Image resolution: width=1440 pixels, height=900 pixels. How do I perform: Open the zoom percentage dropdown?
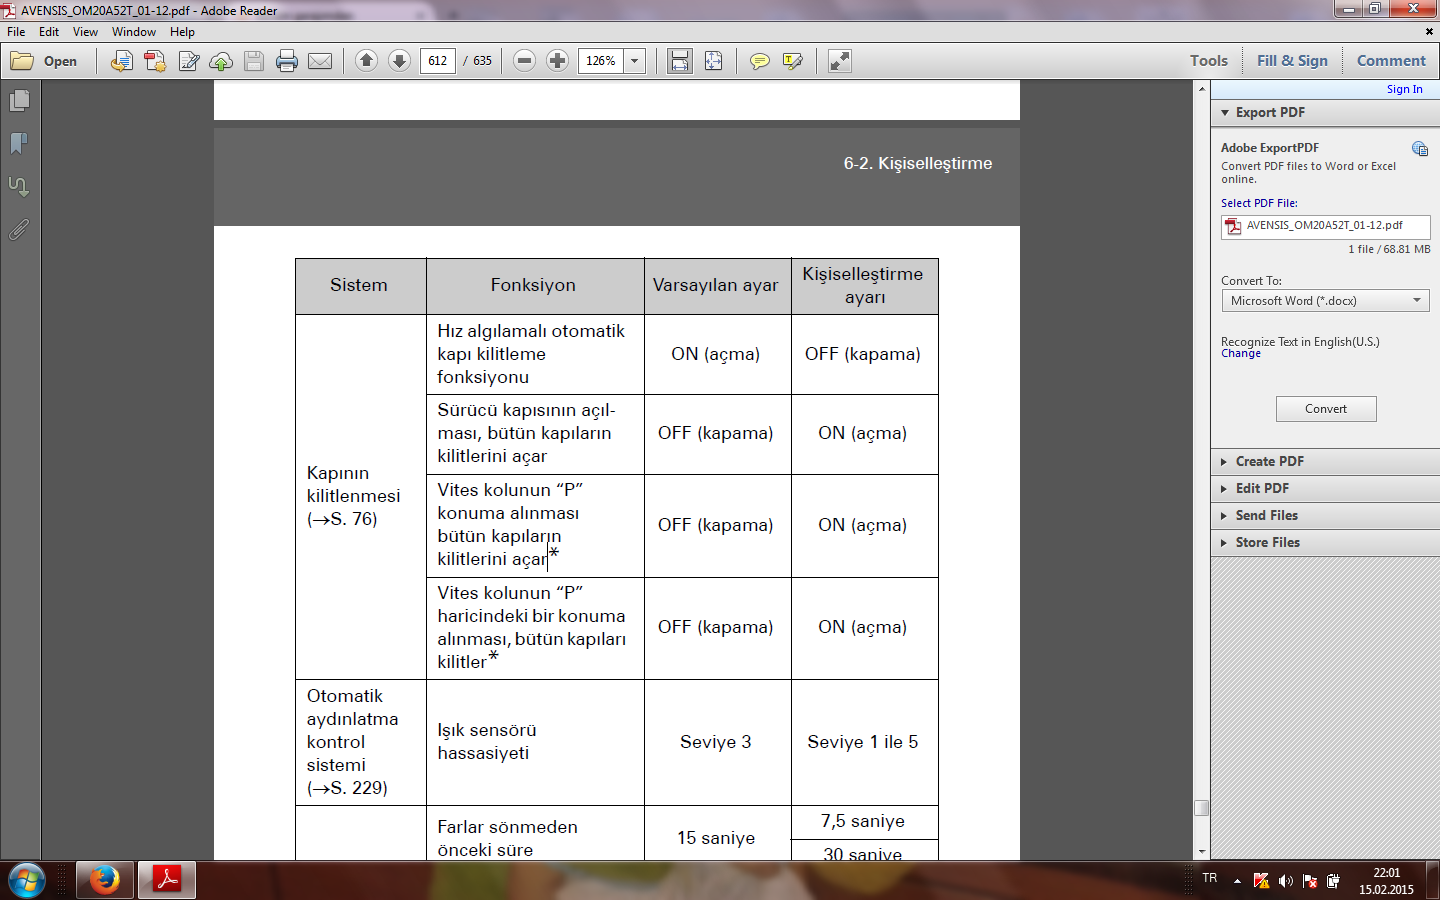[x=634, y=61]
